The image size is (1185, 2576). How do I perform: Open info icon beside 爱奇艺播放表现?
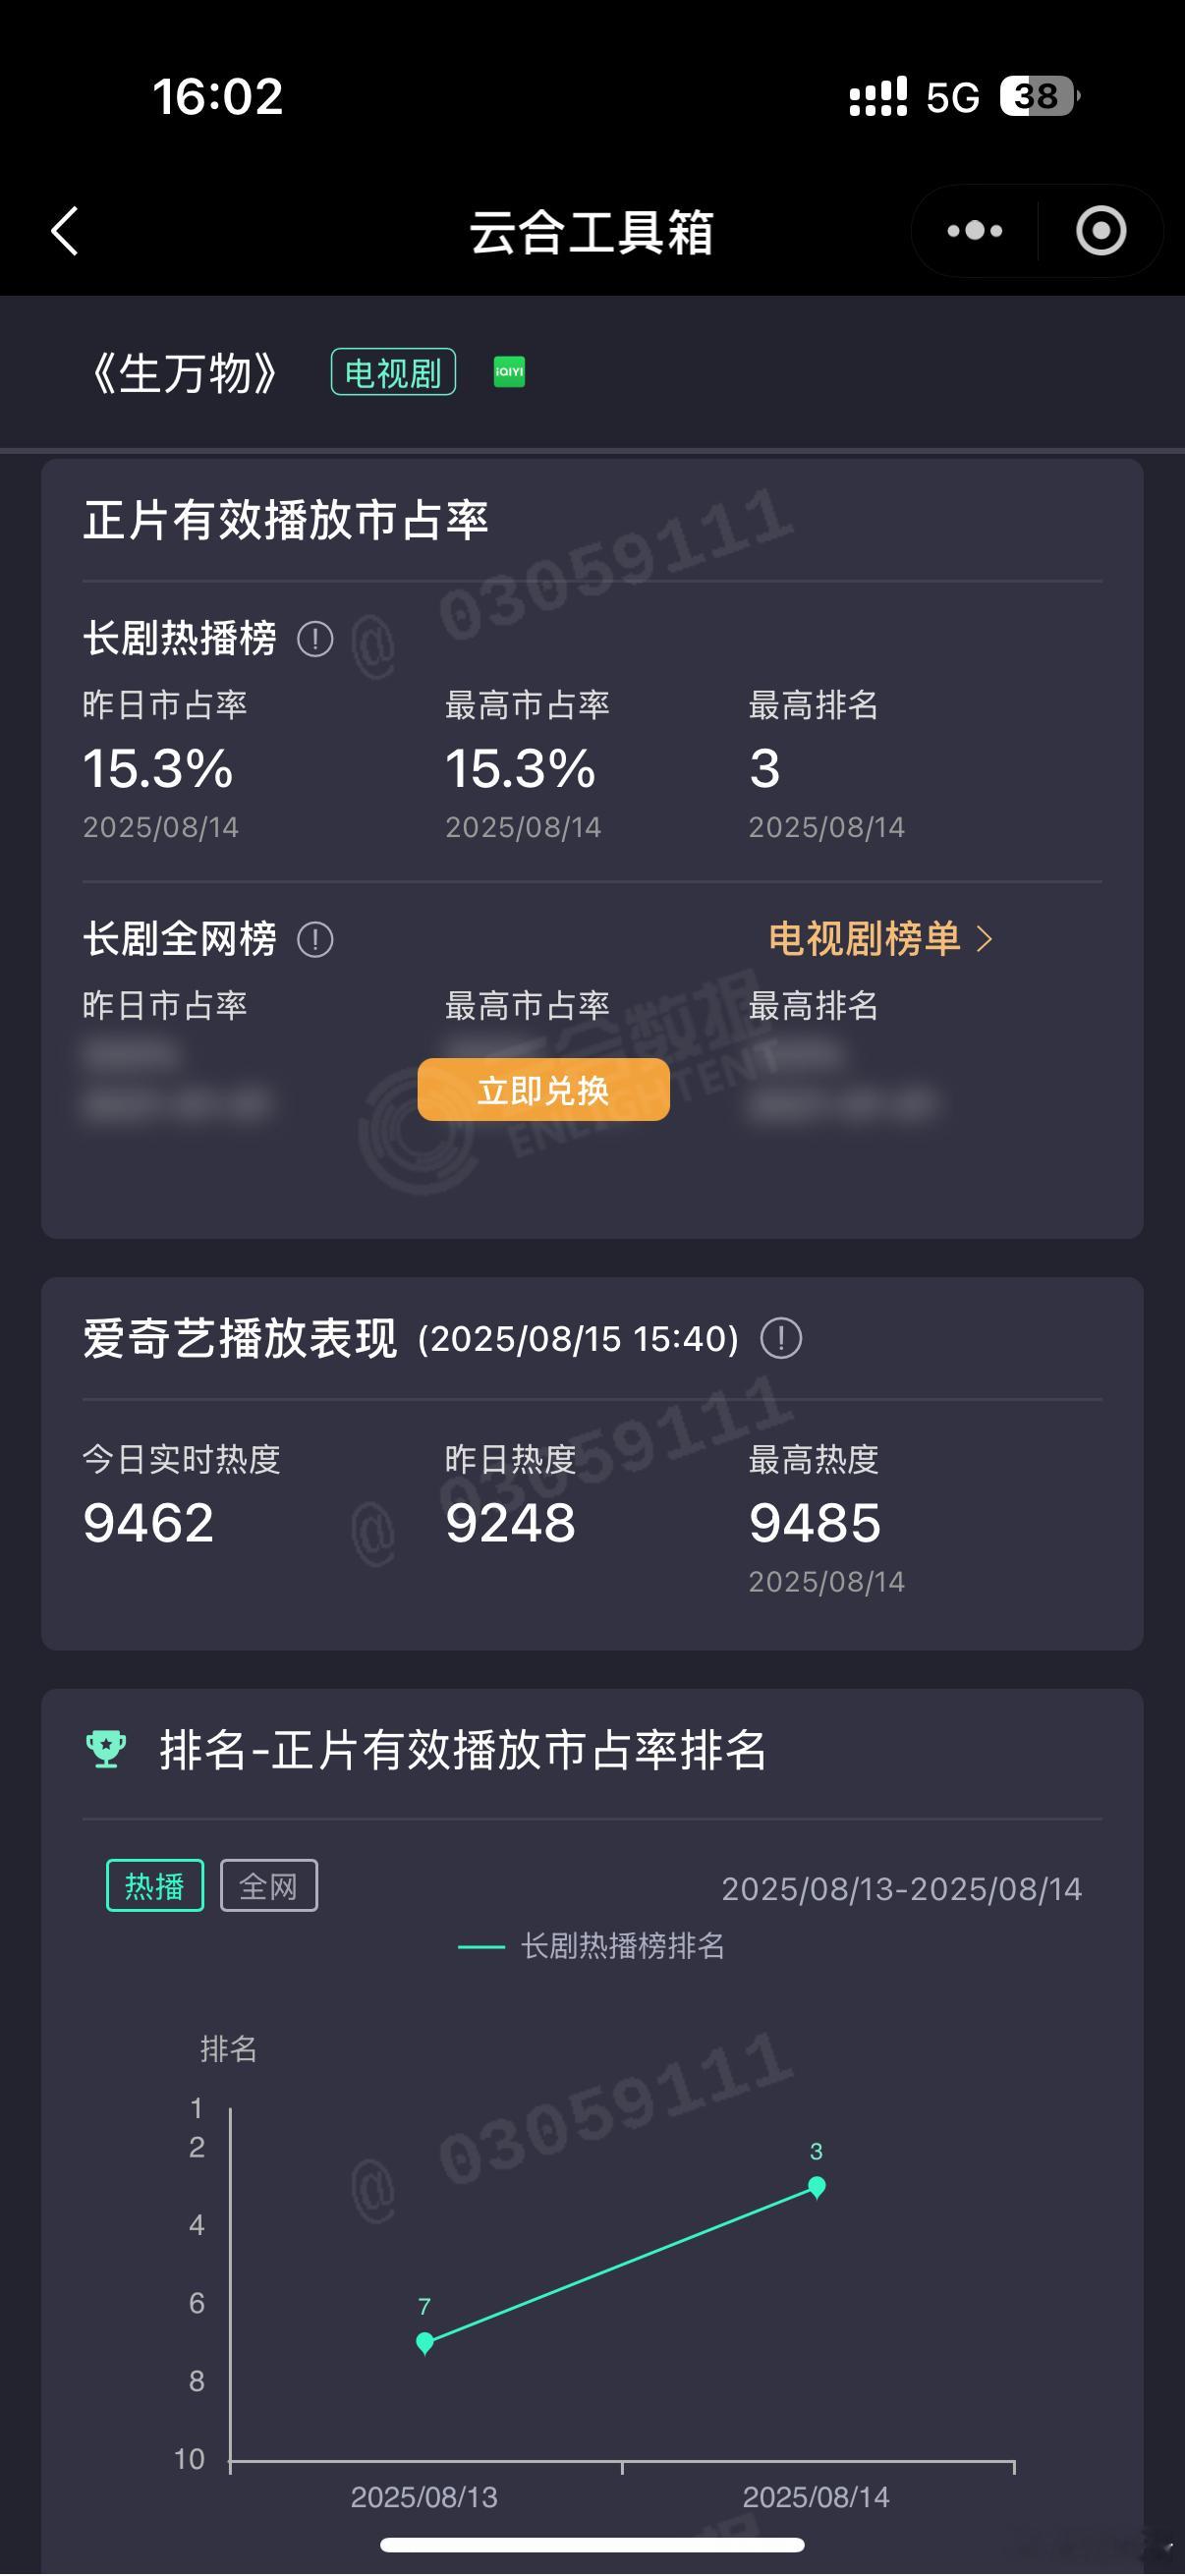click(781, 1338)
